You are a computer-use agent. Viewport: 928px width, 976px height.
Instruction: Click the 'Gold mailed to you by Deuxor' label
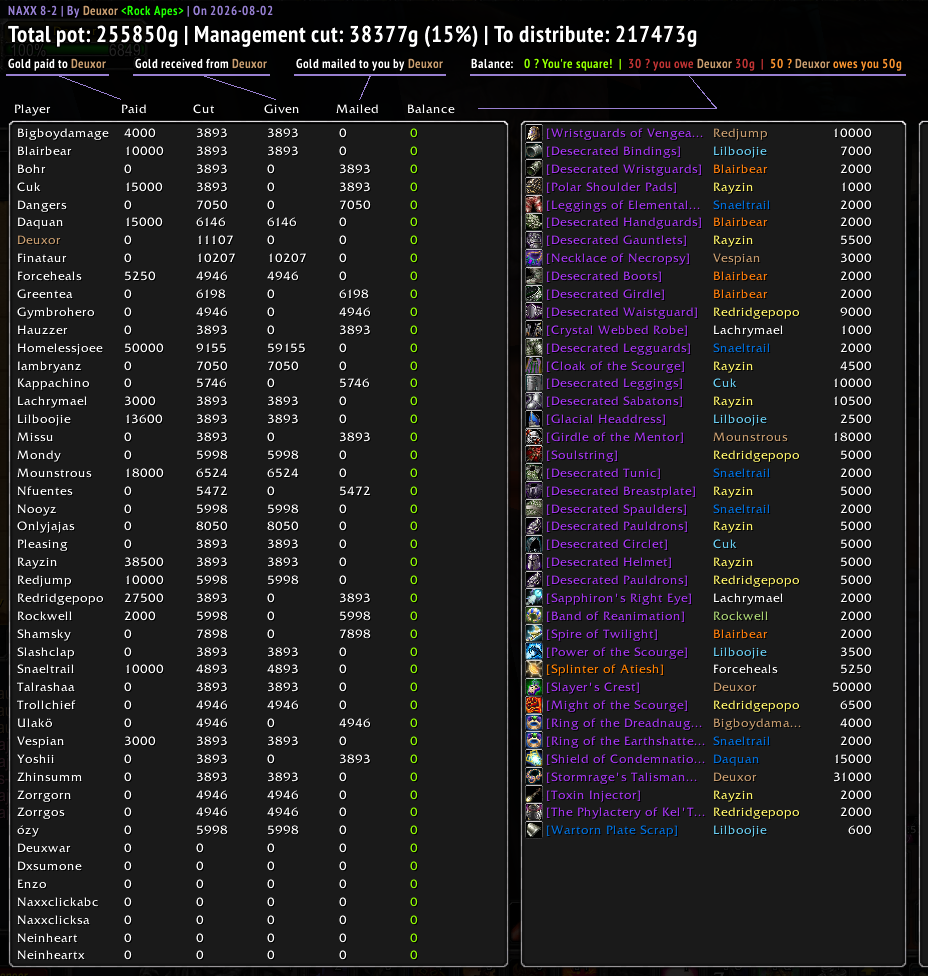pyautogui.click(x=369, y=64)
